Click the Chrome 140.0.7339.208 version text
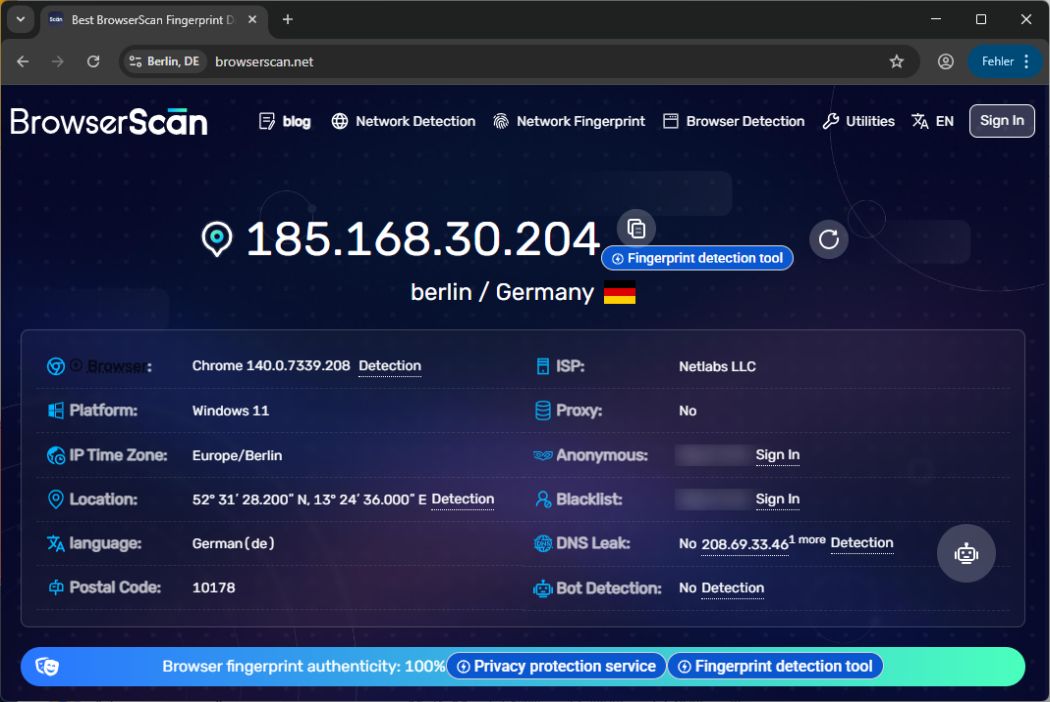This screenshot has height=702, width=1050. click(271, 366)
